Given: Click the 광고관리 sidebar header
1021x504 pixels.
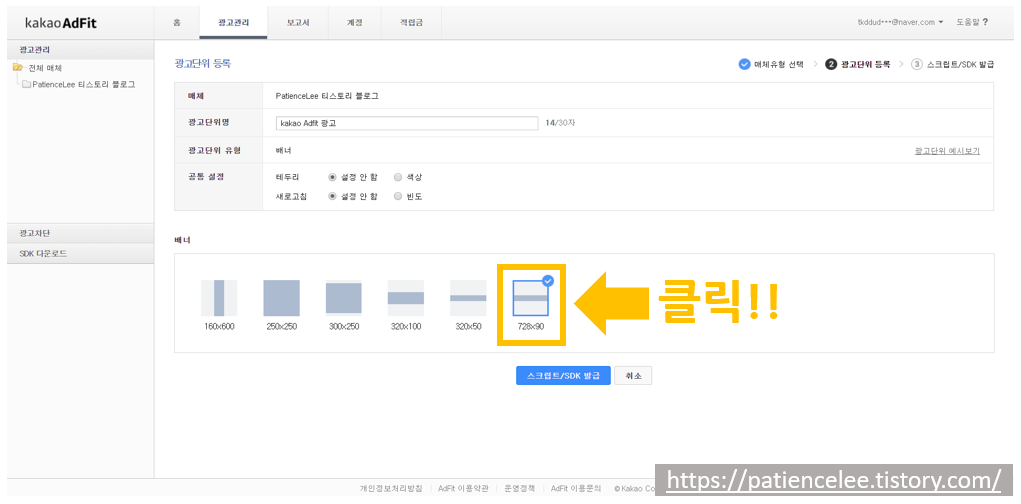Looking at the screenshot, I should (x=80, y=49).
